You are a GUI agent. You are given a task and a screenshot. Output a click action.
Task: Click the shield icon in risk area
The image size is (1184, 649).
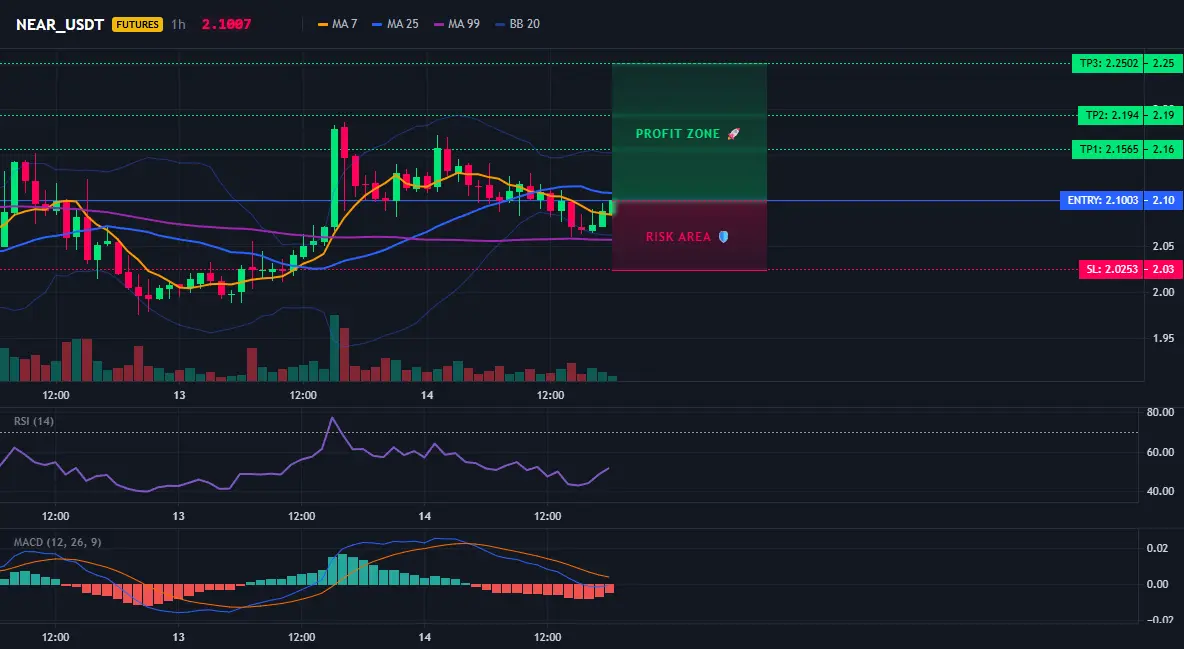click(723, 236)
